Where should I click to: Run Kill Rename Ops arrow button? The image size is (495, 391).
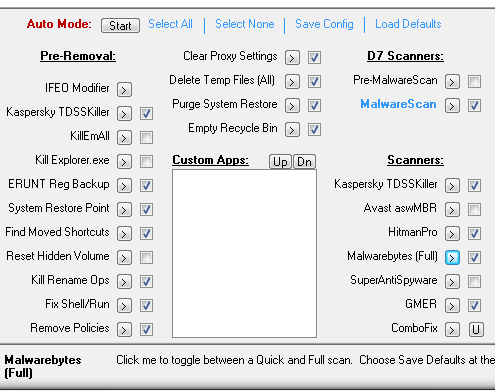tap(124, 282)
